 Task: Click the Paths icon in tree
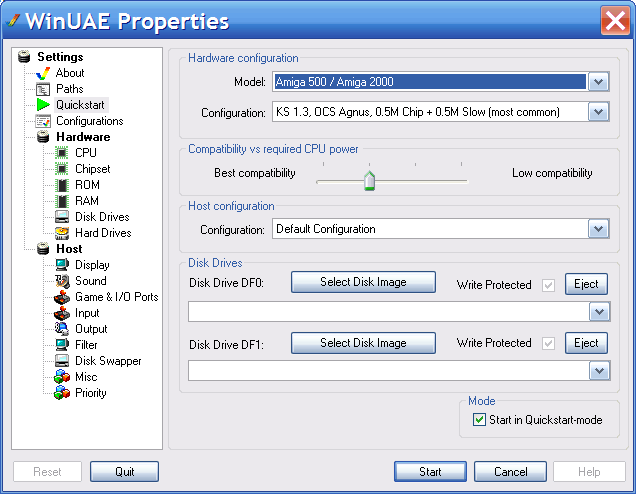43,89
